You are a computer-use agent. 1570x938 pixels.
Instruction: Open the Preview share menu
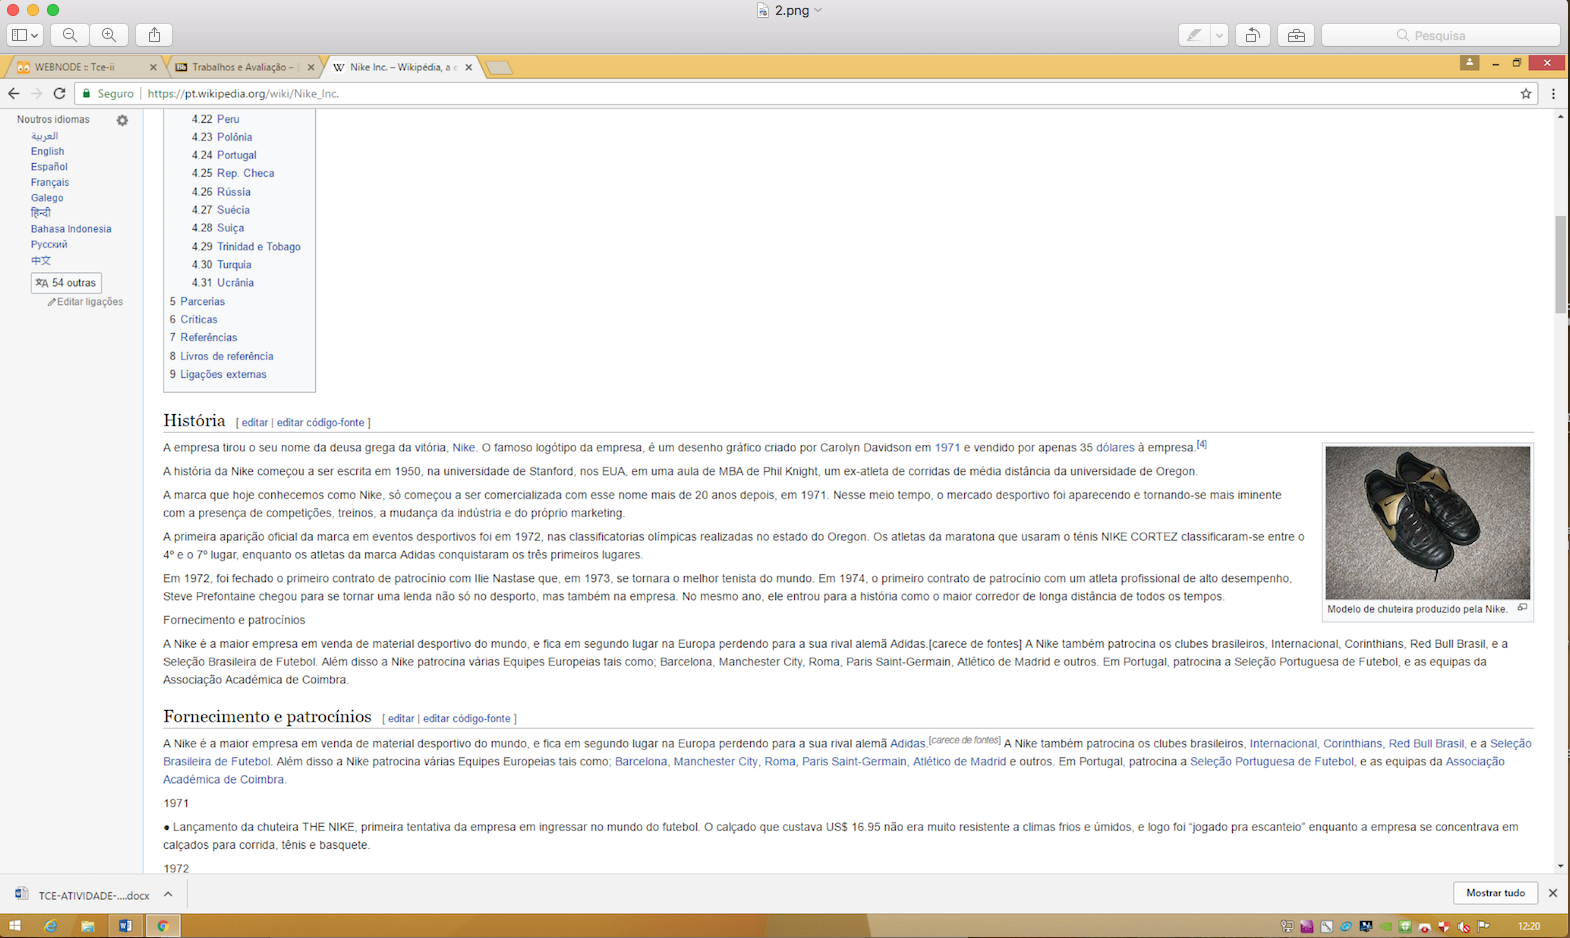(154, 35)
